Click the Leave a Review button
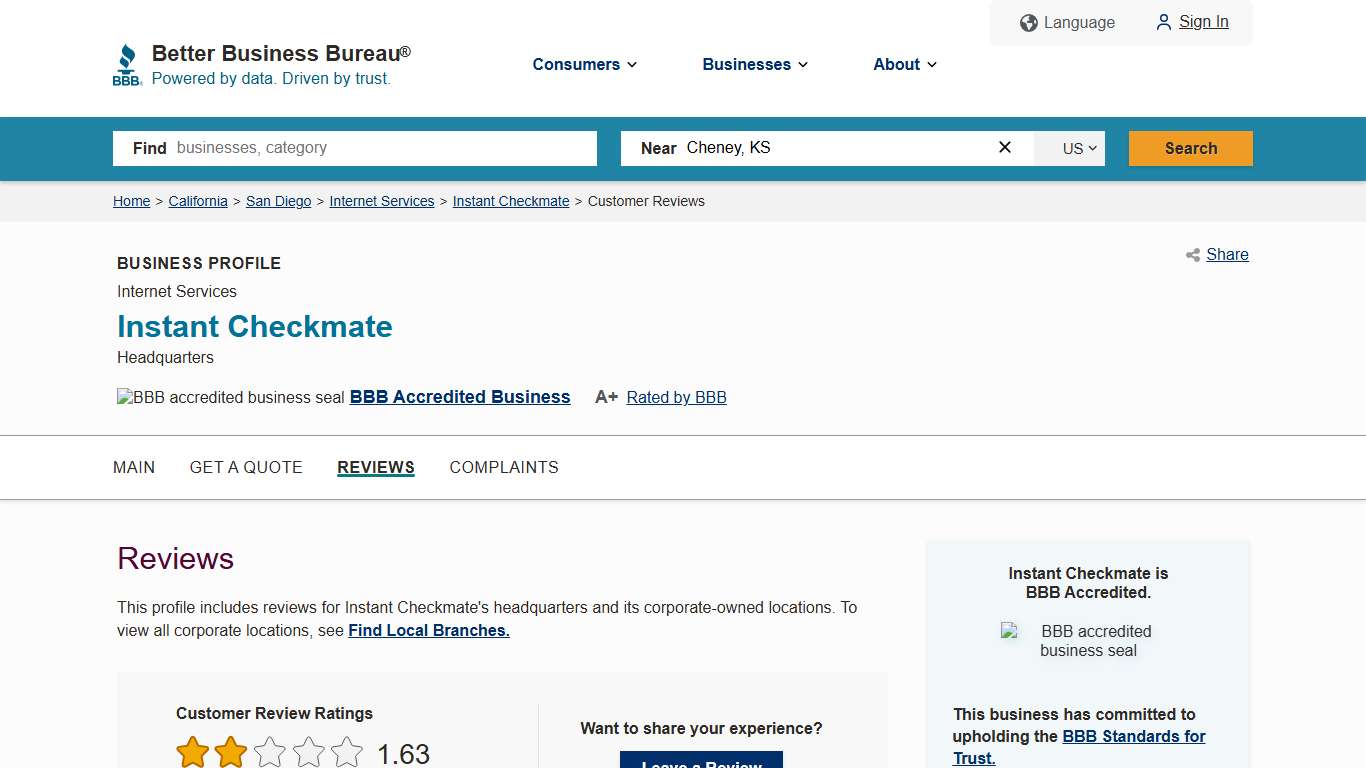The height and width of the screenshot is (768, 1366). click(x=700, y=764)
